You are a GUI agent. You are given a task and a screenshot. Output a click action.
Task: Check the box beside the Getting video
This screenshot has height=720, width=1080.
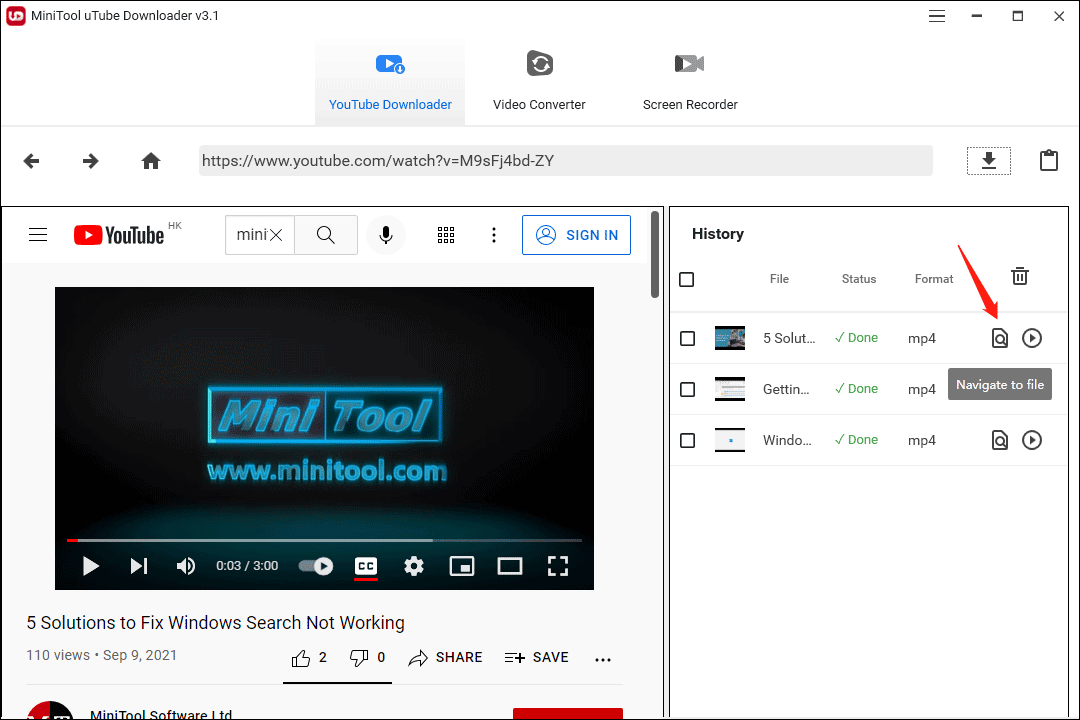click(x=687, y=389)
